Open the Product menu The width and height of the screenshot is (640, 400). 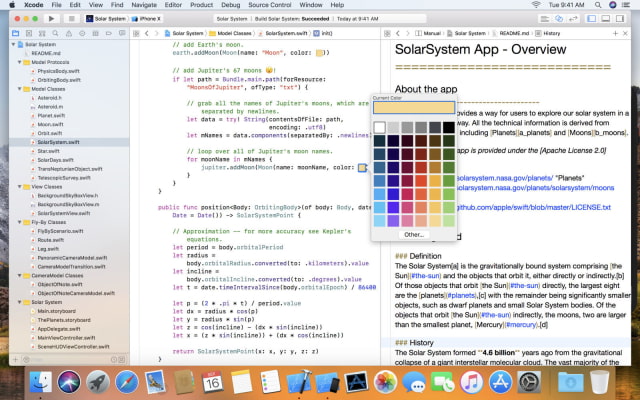(202, 5)
